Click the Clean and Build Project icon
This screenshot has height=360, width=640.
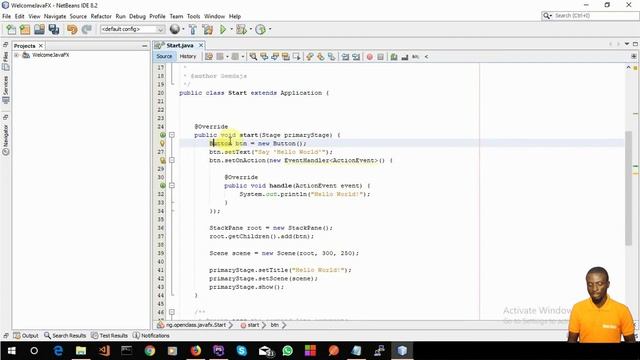point(207,29)
